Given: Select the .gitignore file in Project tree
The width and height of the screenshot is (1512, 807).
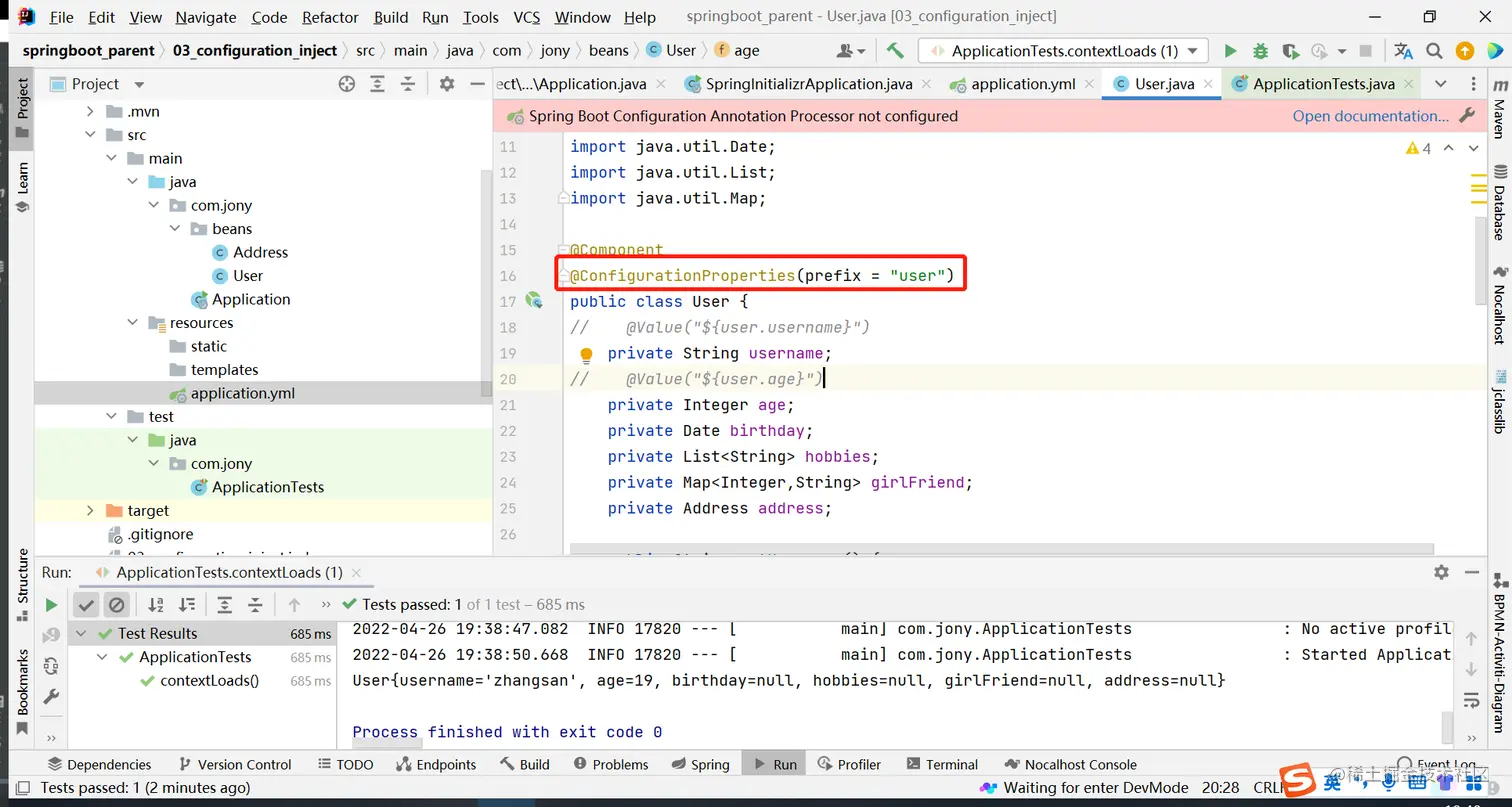Looking at the screenshot, I should 160,535.
